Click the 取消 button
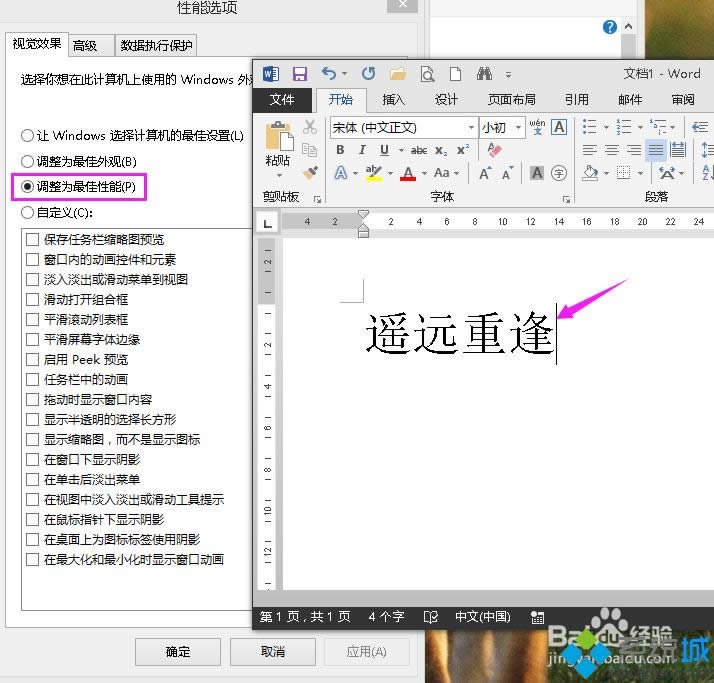Viewport: 714px width, 683px height. coord(272,651)
